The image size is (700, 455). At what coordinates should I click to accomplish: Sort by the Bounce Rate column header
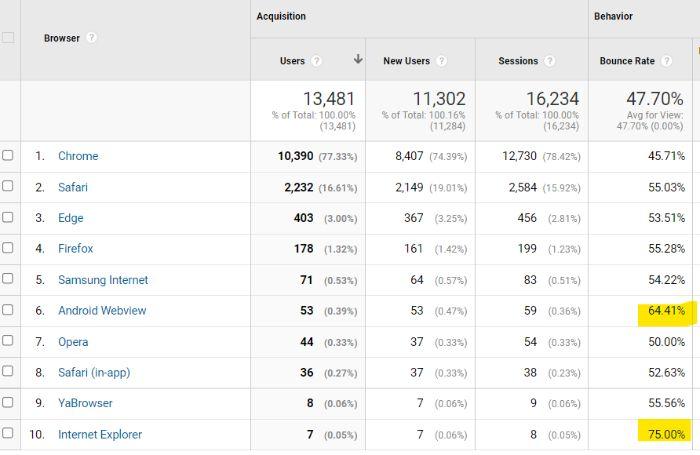627,61
